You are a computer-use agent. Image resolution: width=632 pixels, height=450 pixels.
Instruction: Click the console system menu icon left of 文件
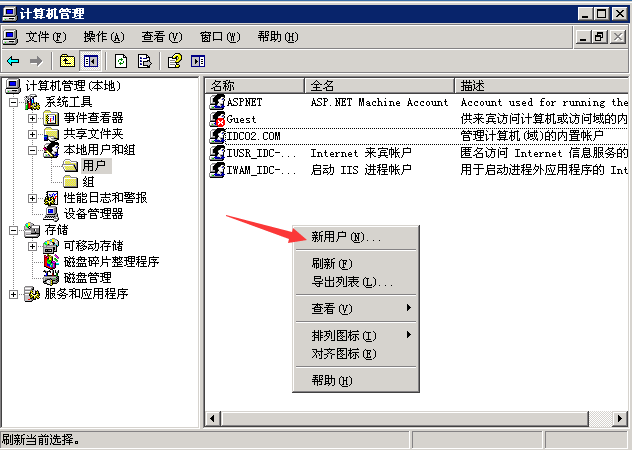(10, 37)
